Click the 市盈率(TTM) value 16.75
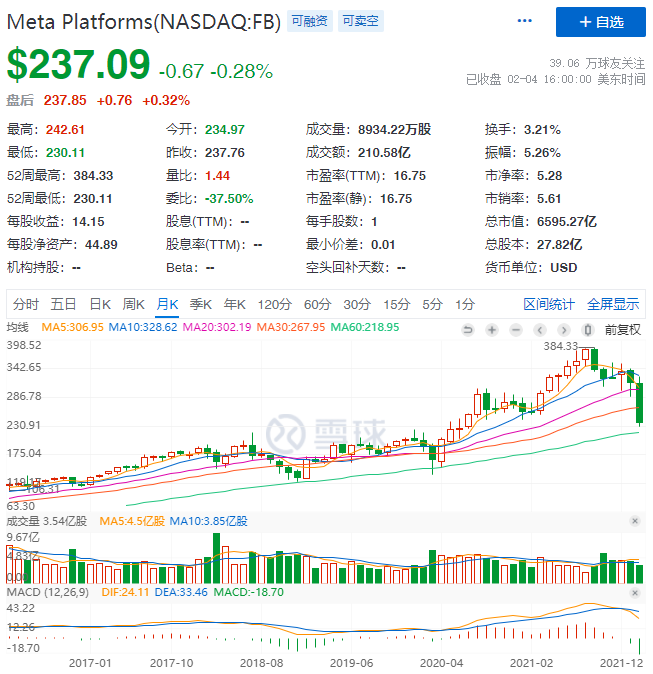The image size is (653, 674). [410, 175]
